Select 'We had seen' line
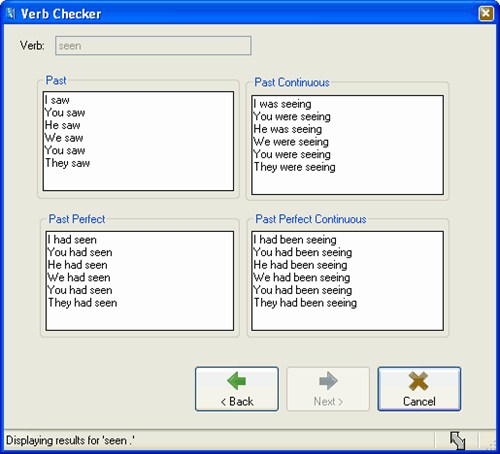Viewport: 500px width, 454px height. [79, 278]
